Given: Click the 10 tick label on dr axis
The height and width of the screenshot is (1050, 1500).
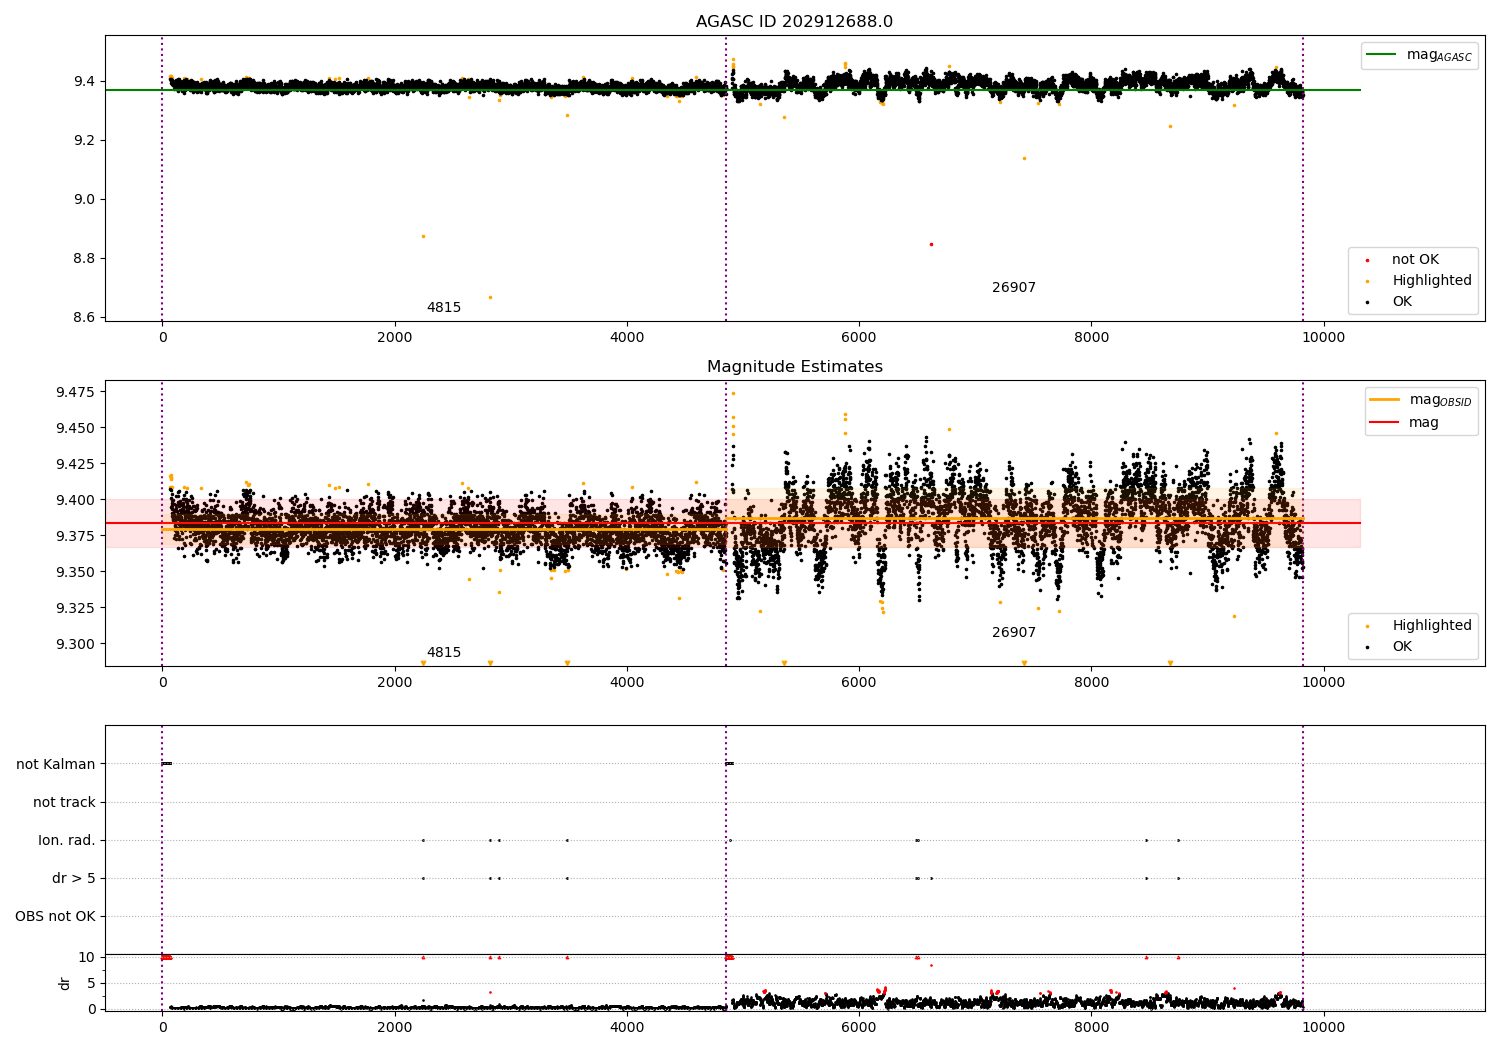Looking at the screenshot, I should pos(86,958).
